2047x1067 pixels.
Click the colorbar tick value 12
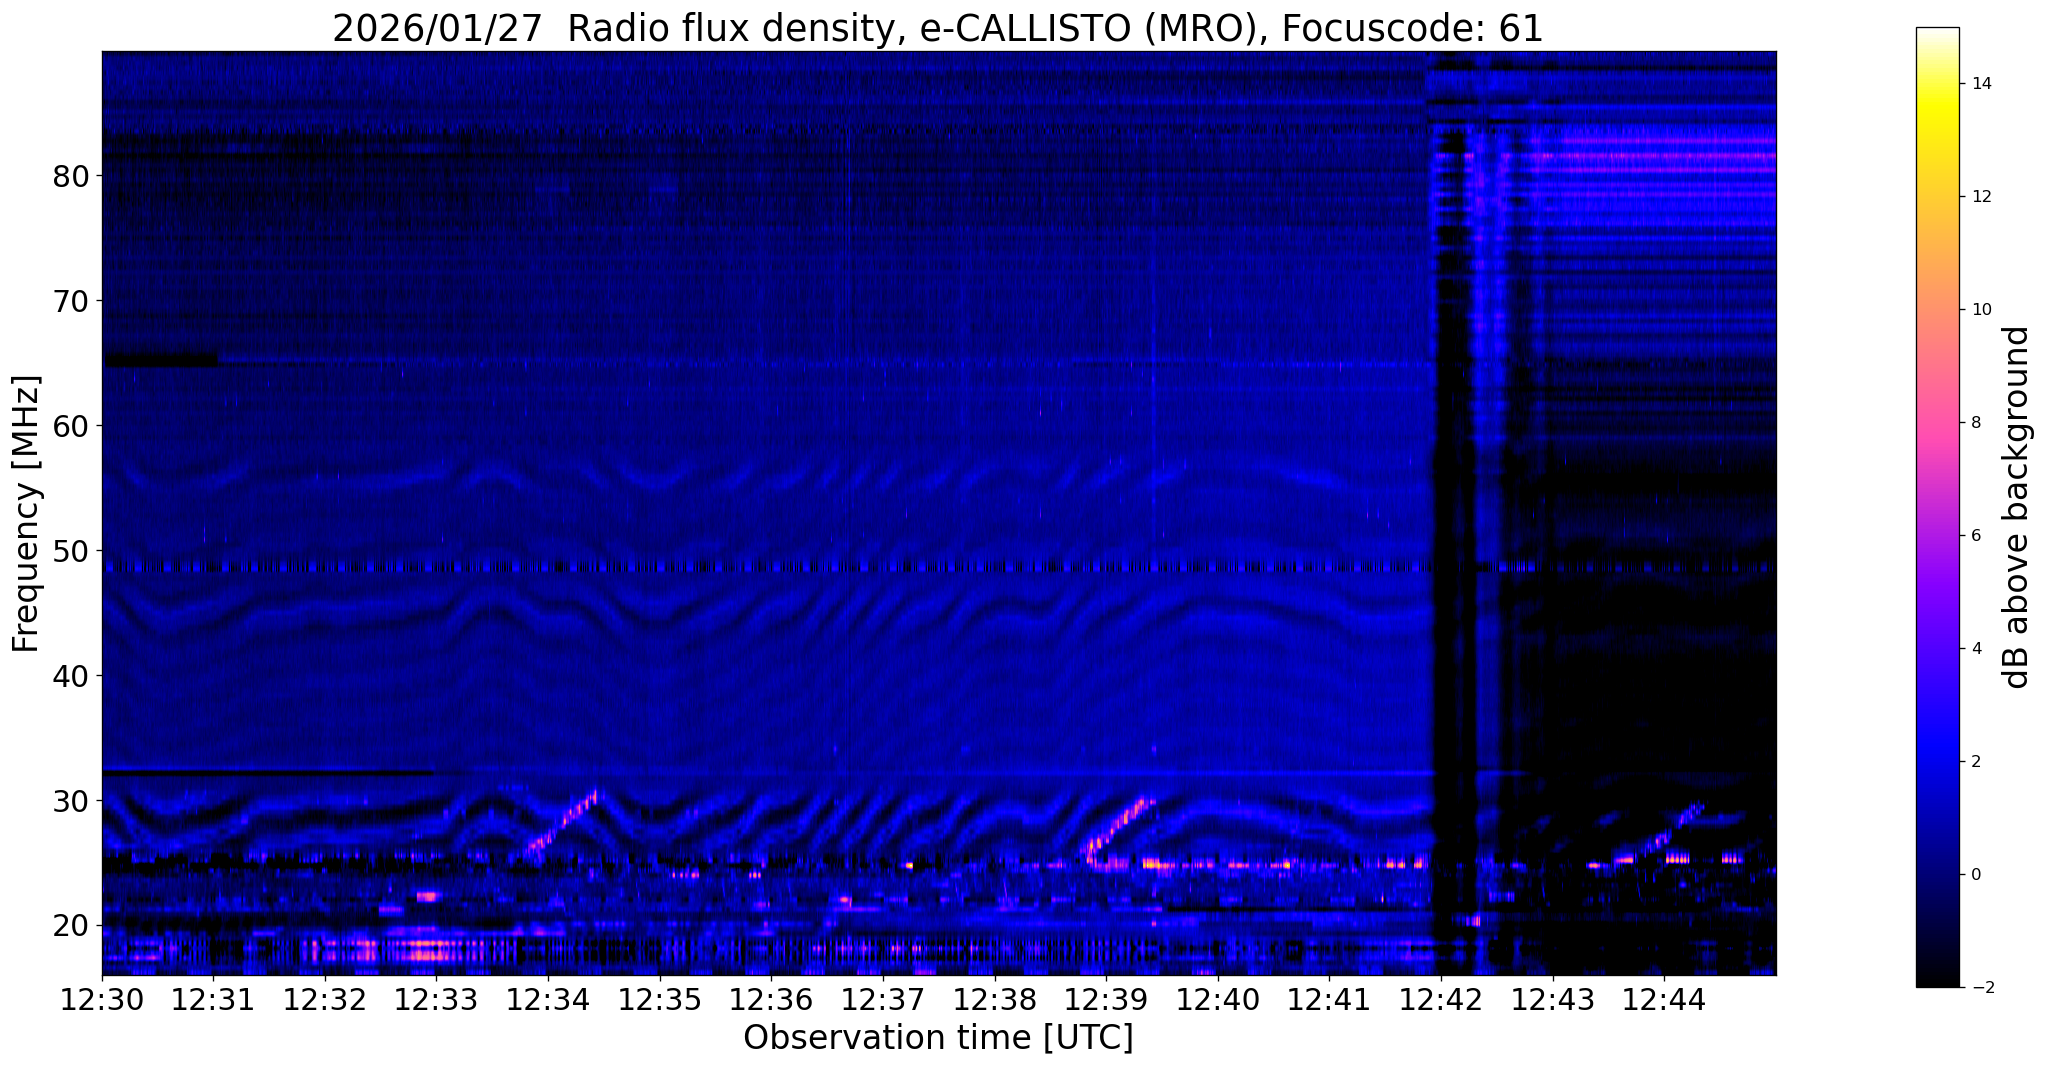(1980, 197)
